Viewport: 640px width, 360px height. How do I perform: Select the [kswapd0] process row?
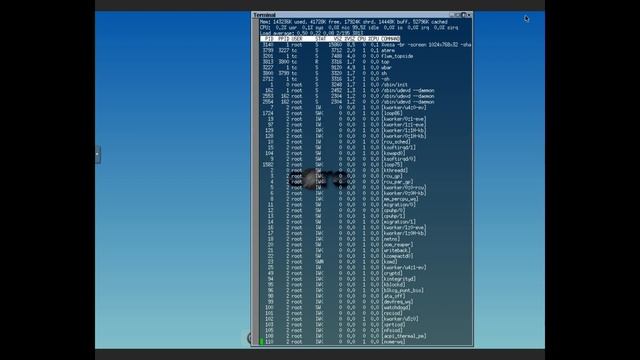365,153
